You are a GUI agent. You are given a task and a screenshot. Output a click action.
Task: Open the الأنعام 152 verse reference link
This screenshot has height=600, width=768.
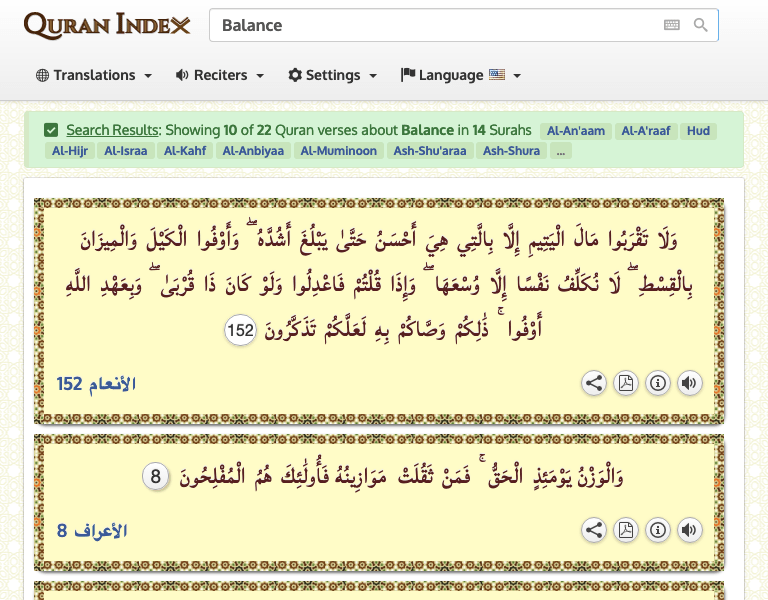point(96,384)
